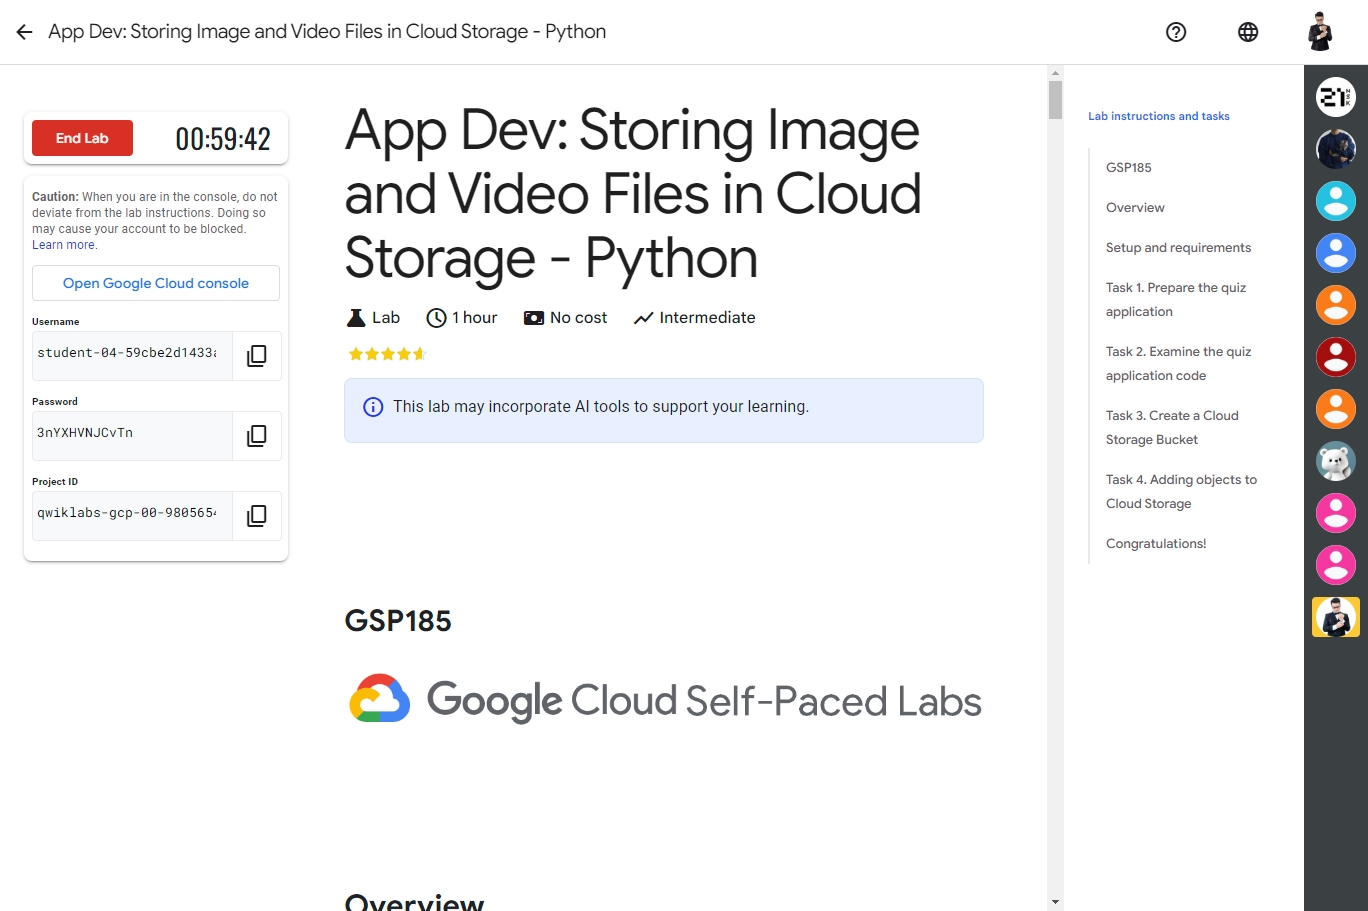This screenshot has height=911, width=1368.
Task: Click the Project ID field qwiklabs-gcp
Action: (132, 516)
